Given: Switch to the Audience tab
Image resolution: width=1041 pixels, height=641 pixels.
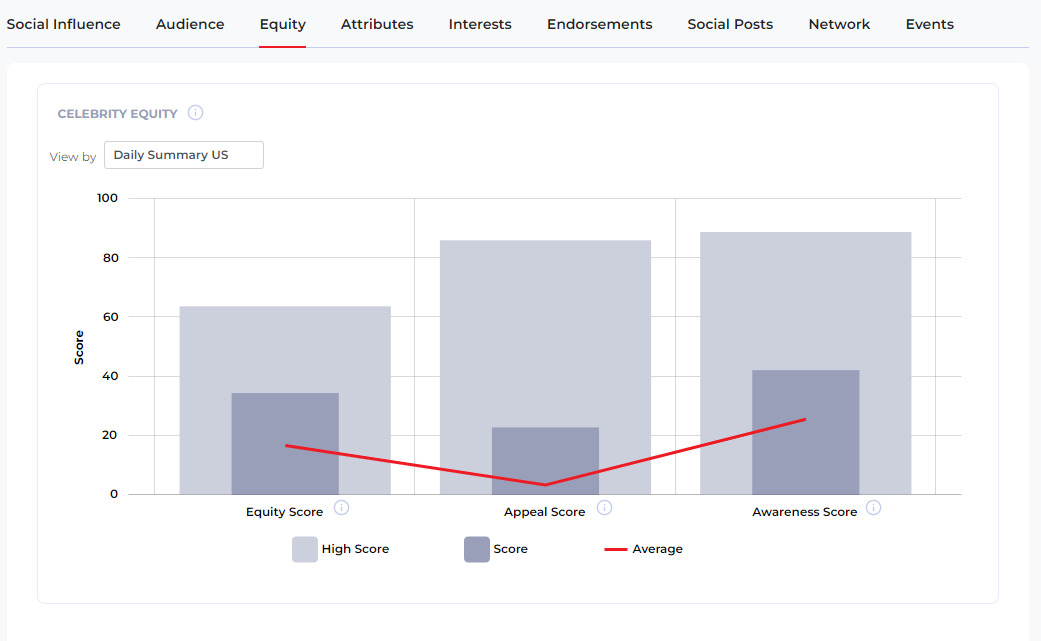Looking at the screenshot, I should 190,24.
